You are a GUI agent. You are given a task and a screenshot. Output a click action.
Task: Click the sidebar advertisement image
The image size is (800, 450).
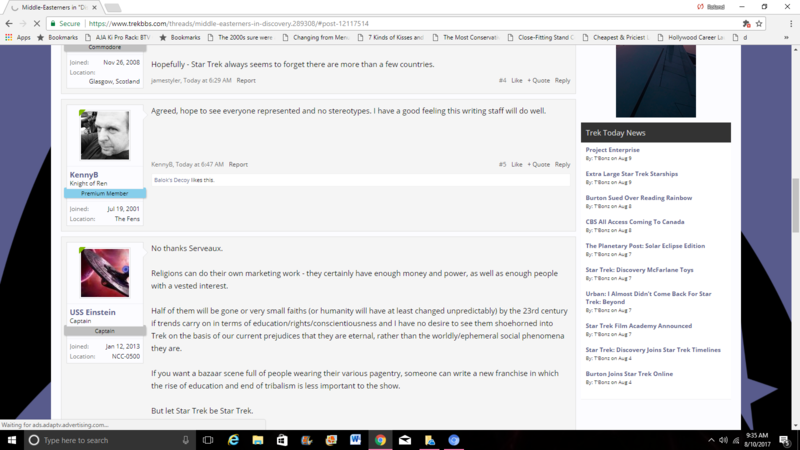656,81
